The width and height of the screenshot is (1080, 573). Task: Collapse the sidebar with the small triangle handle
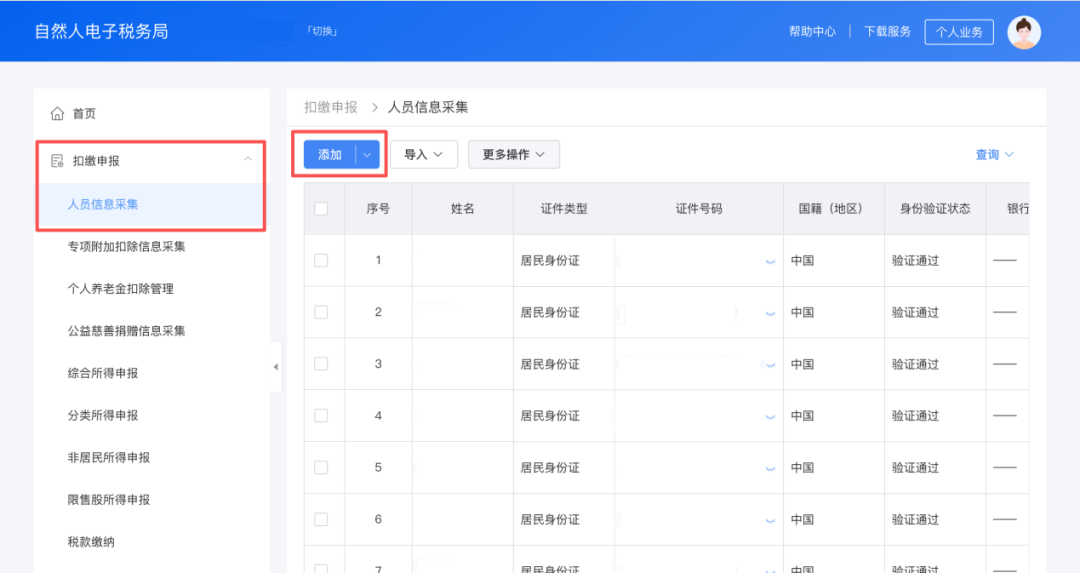click(x=276, y=367)
